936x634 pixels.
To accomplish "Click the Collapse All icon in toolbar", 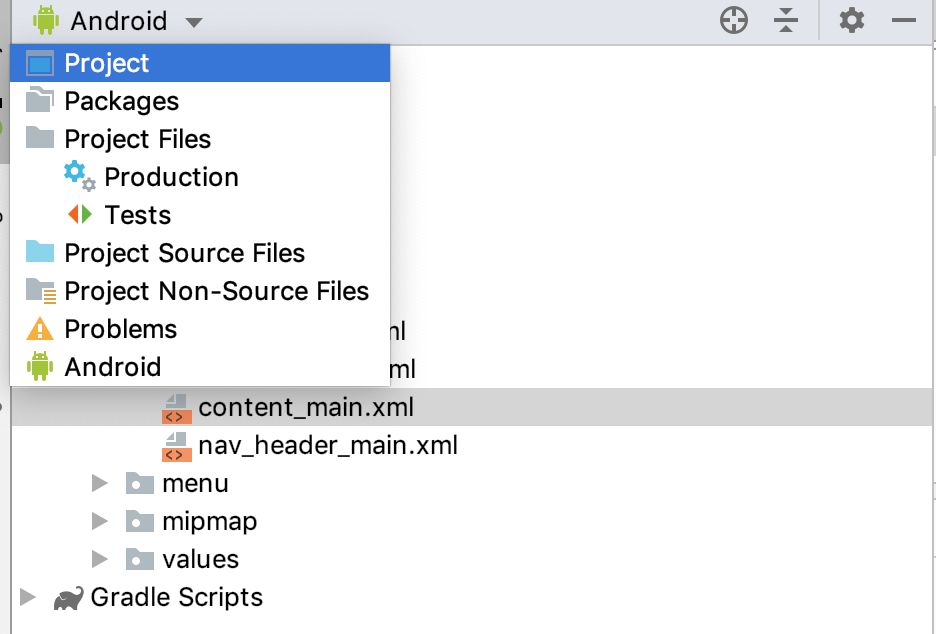I will 787,20.
